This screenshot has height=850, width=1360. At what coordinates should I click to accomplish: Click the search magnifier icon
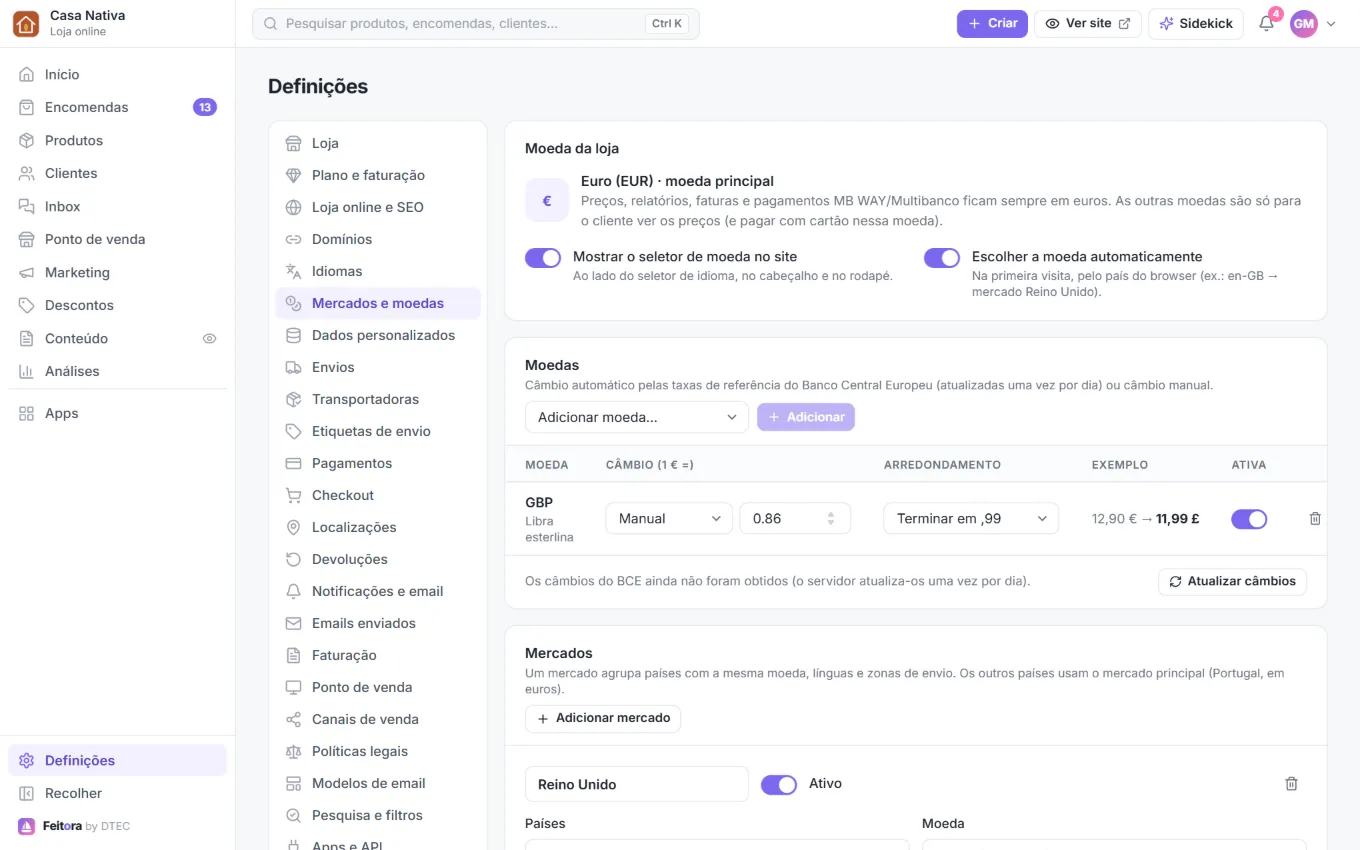270,24
